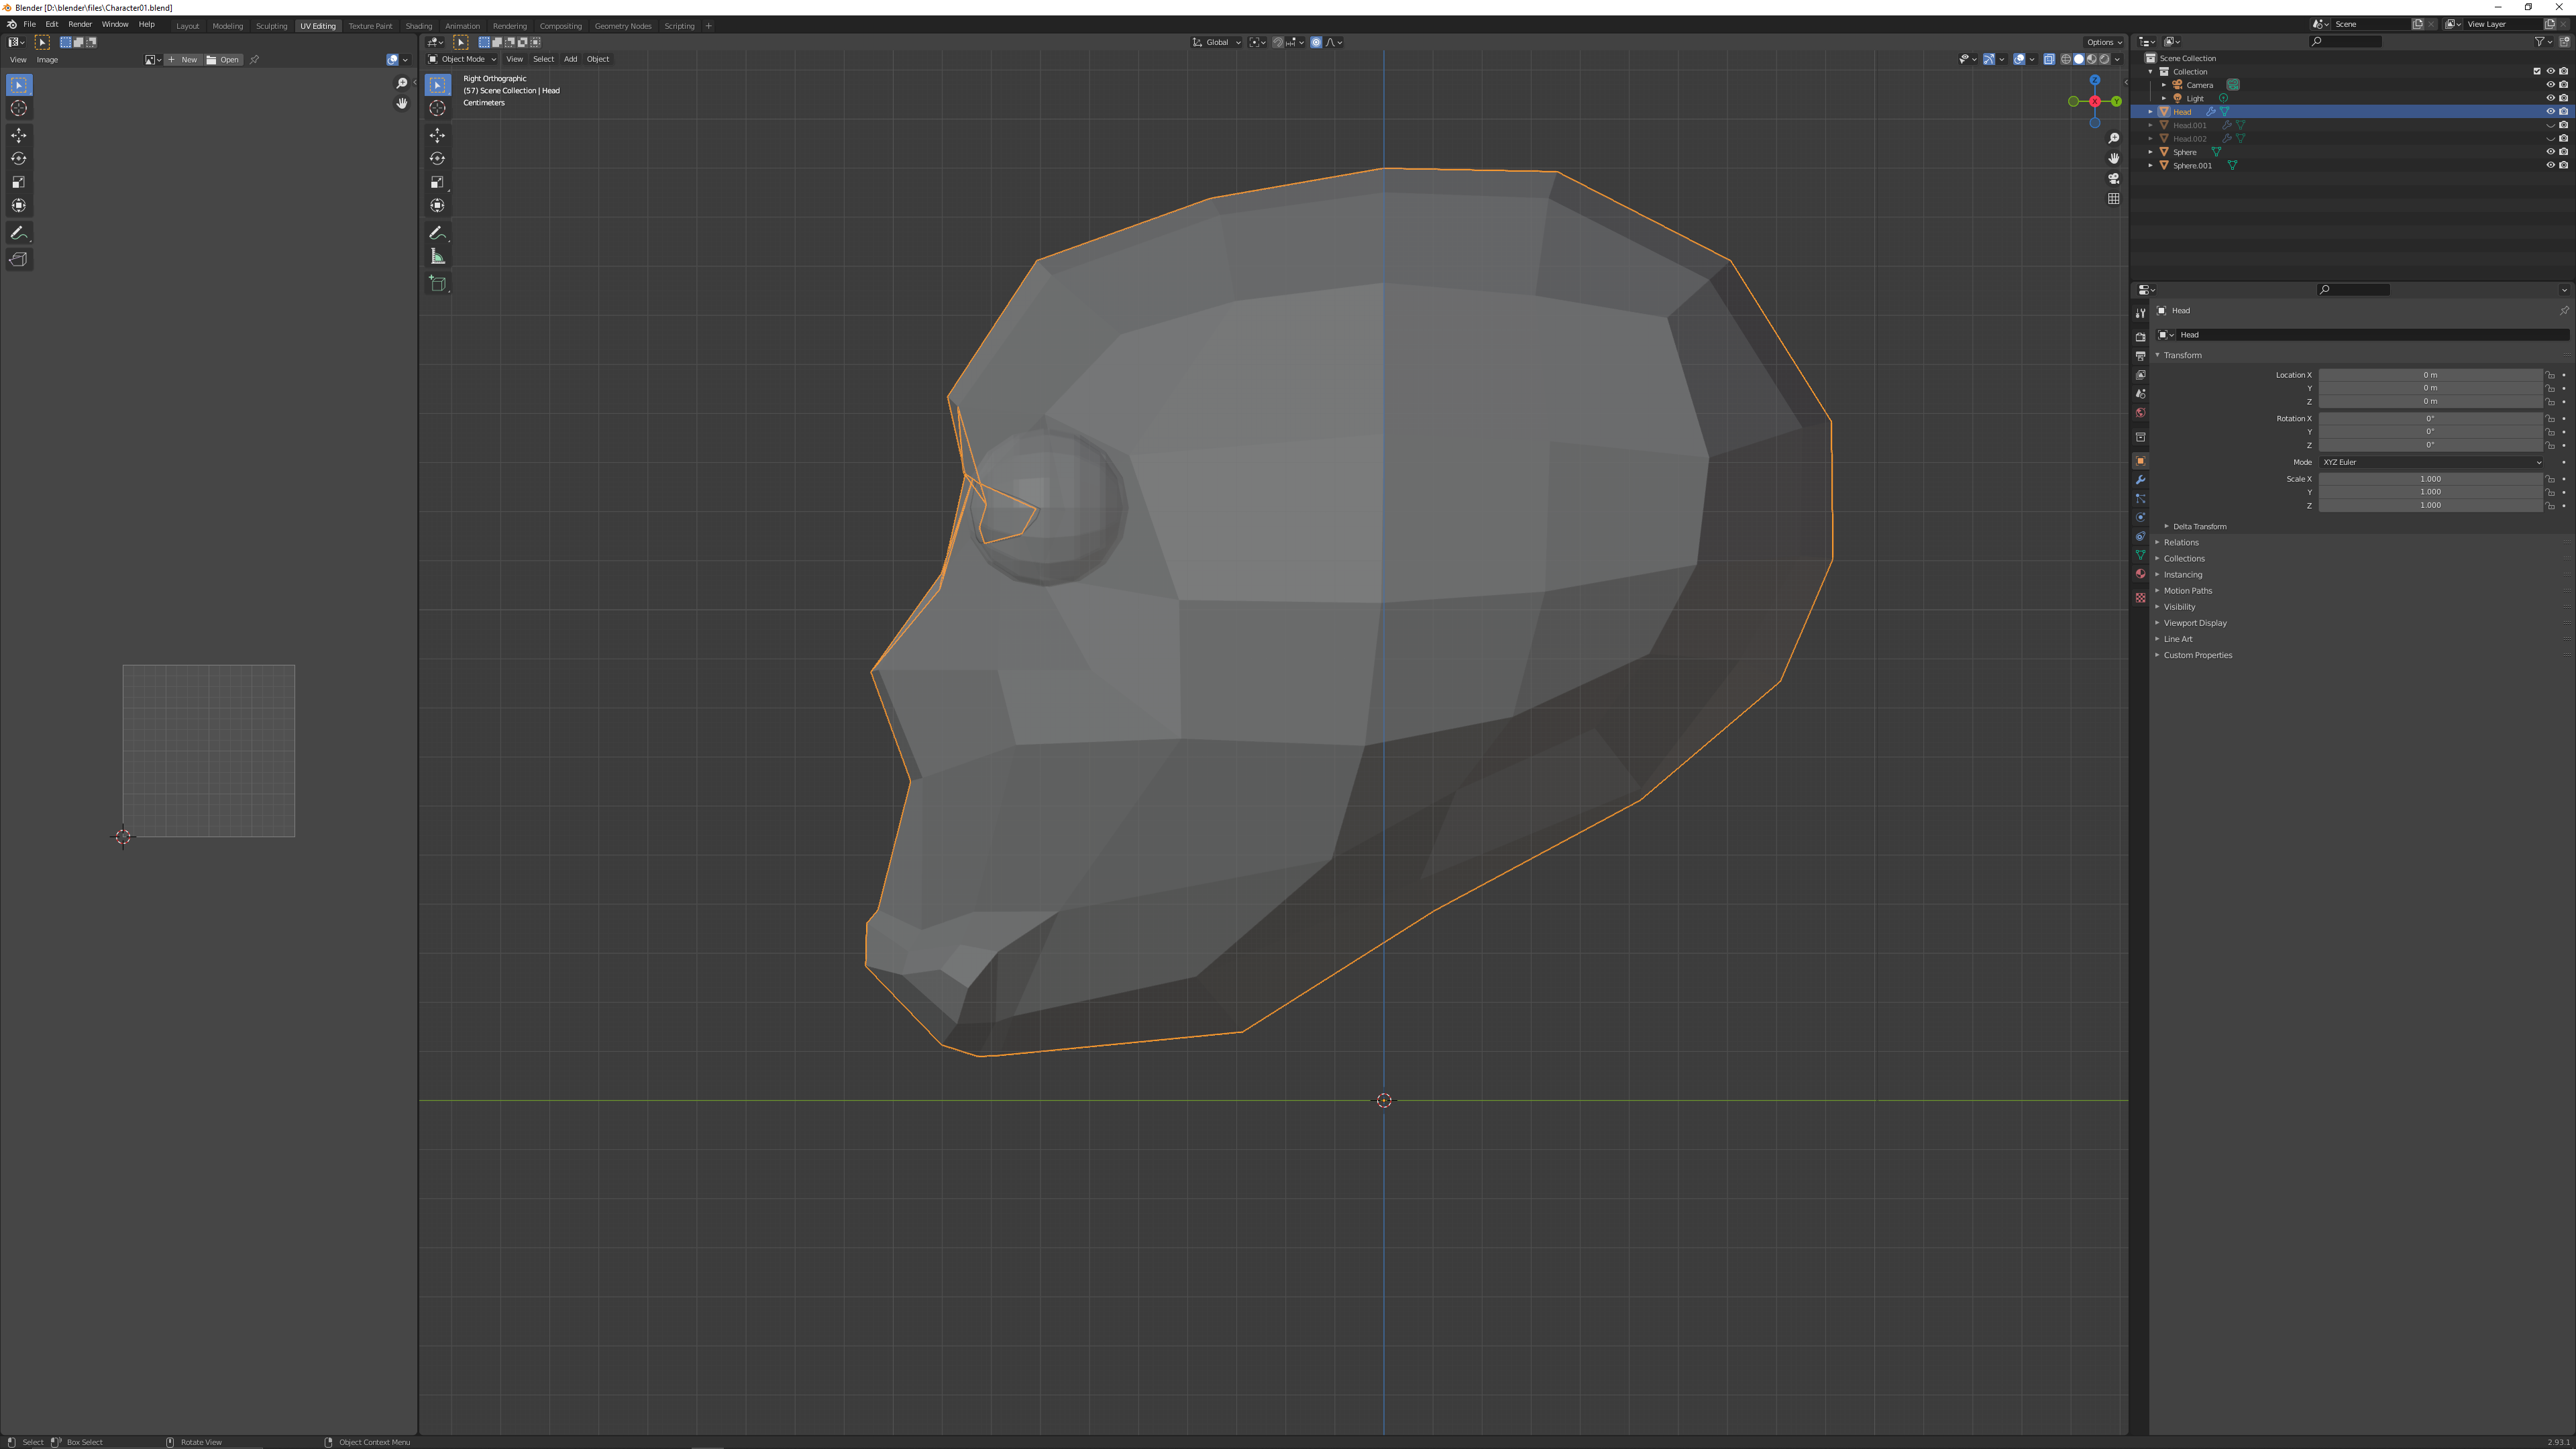The width and height of the screenshot is (2576, 1449).
Task: Switch to the Shading workspace tab
Action: [418, 25]
